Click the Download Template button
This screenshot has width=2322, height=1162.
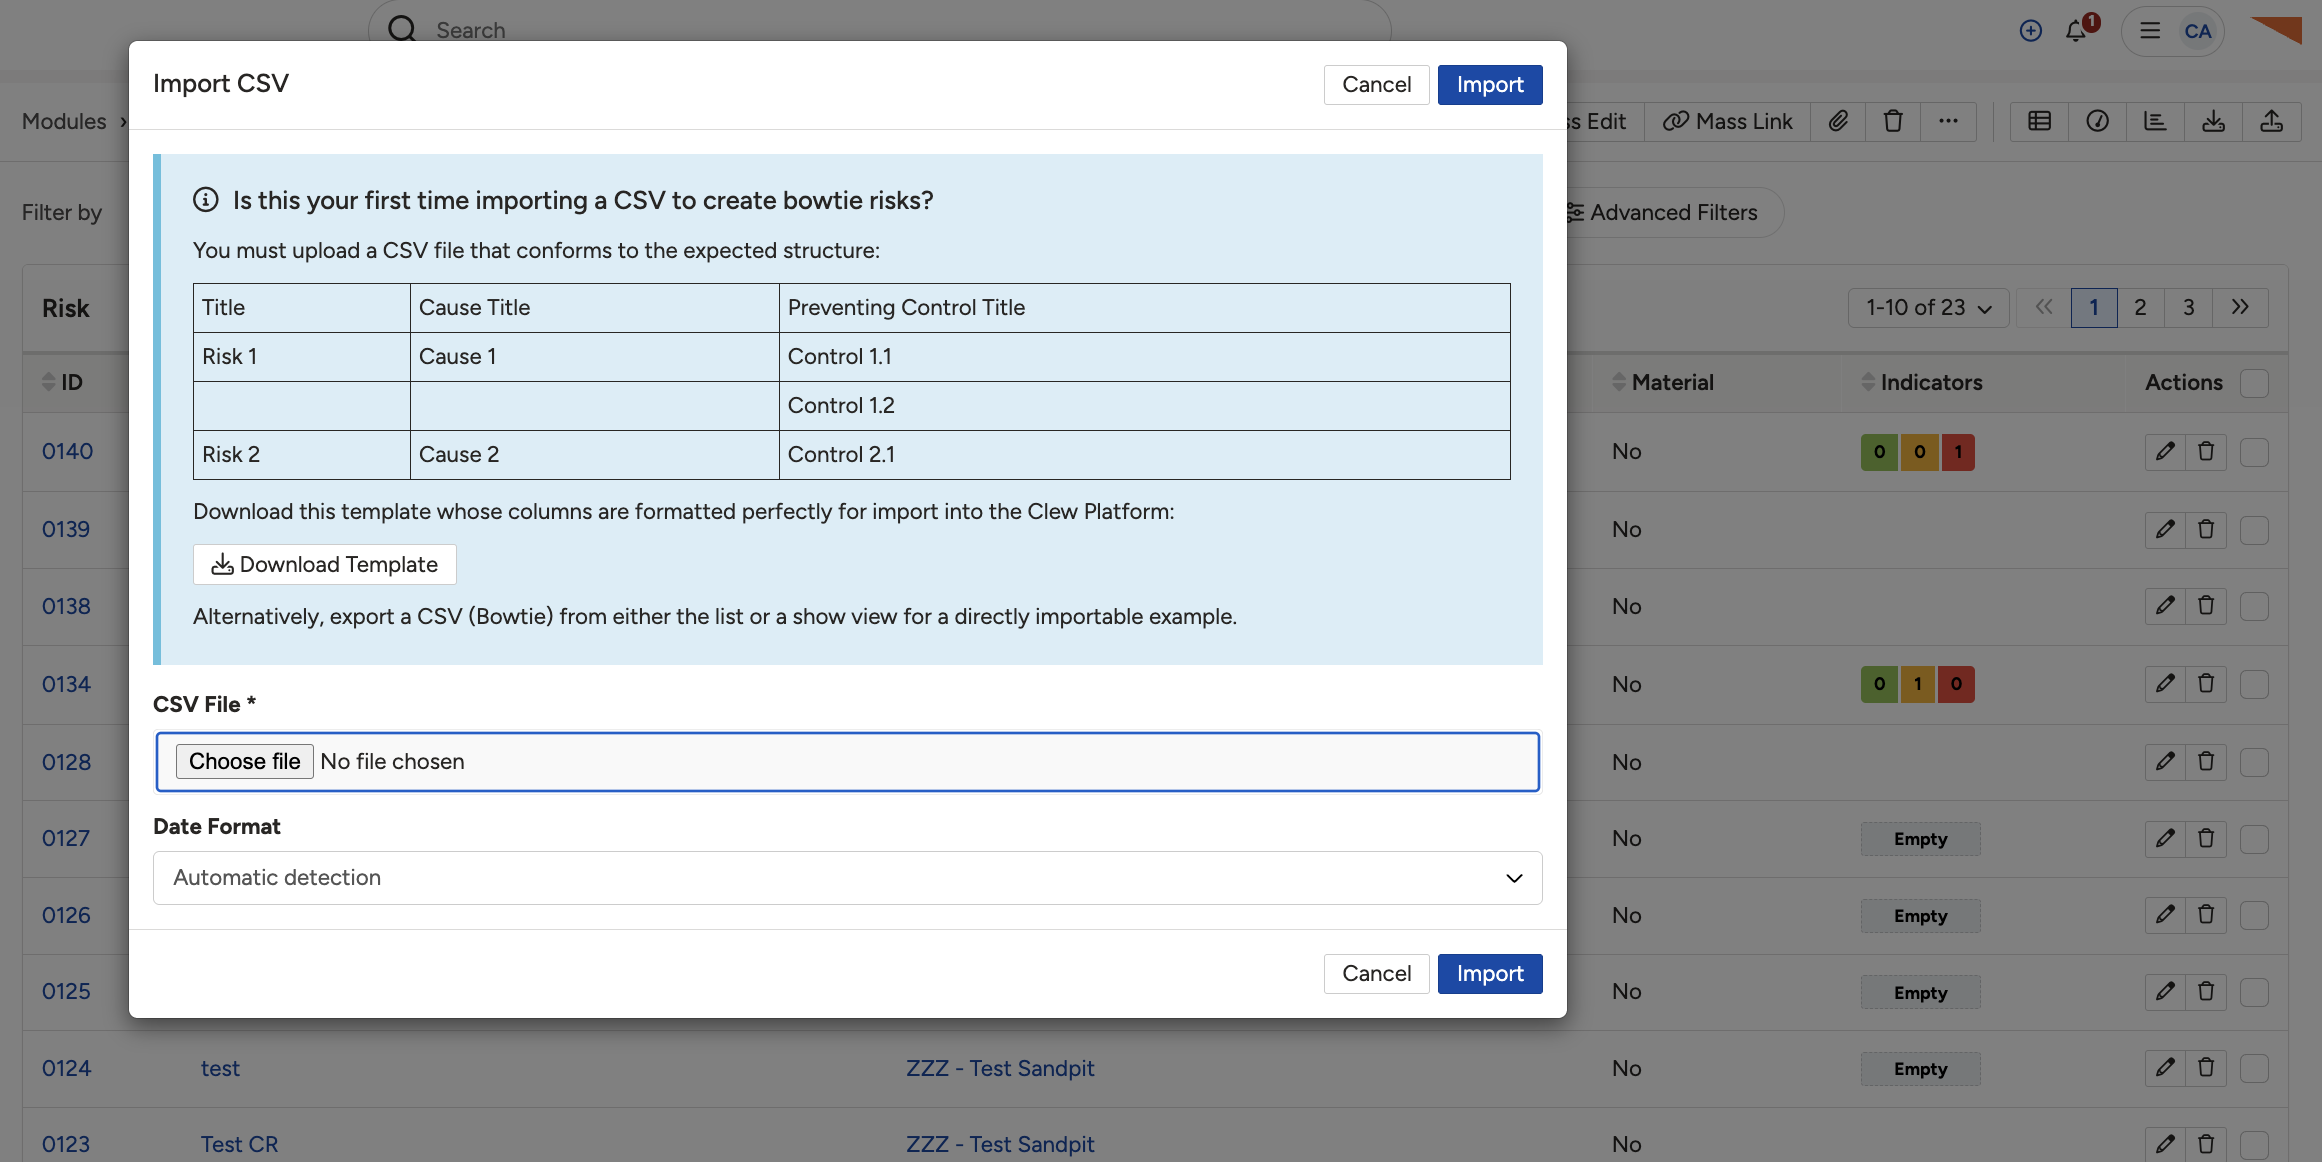click(324, 565)
